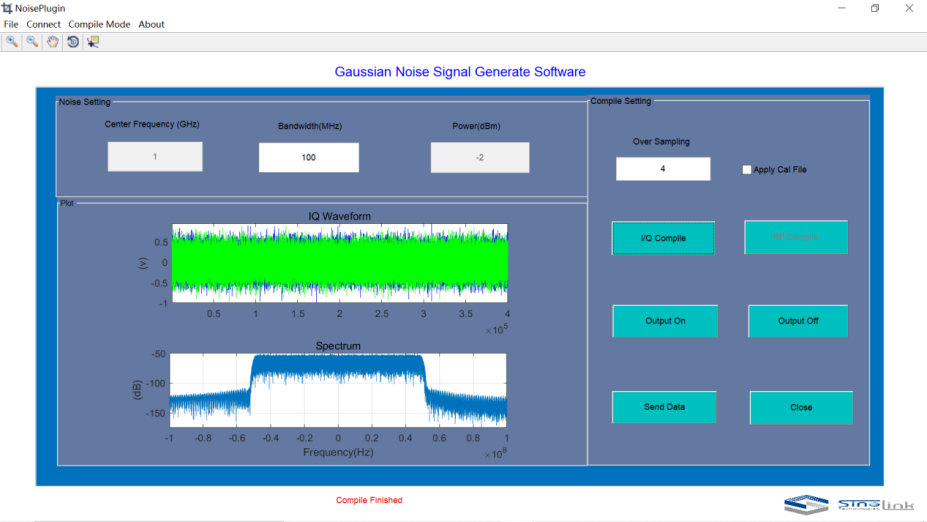Screen dimensions: 927x522
Task: Open the Compile Mode menu
Action: (x=99, y=24)
